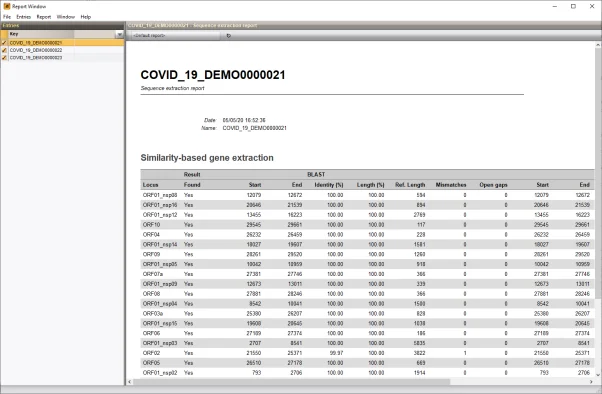The height and width of the screenshot is (394, 602).
Task: Click the scroll left arrow
Action: [x=129, y=382]
